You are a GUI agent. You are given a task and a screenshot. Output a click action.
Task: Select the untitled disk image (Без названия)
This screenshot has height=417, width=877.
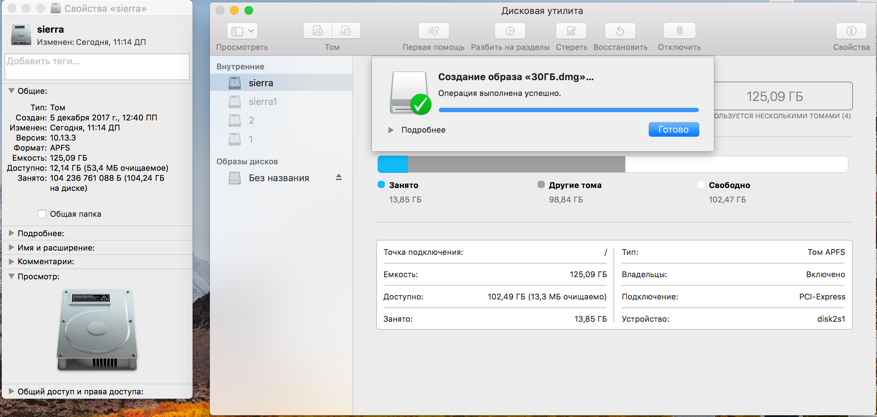tap(279, 178)
